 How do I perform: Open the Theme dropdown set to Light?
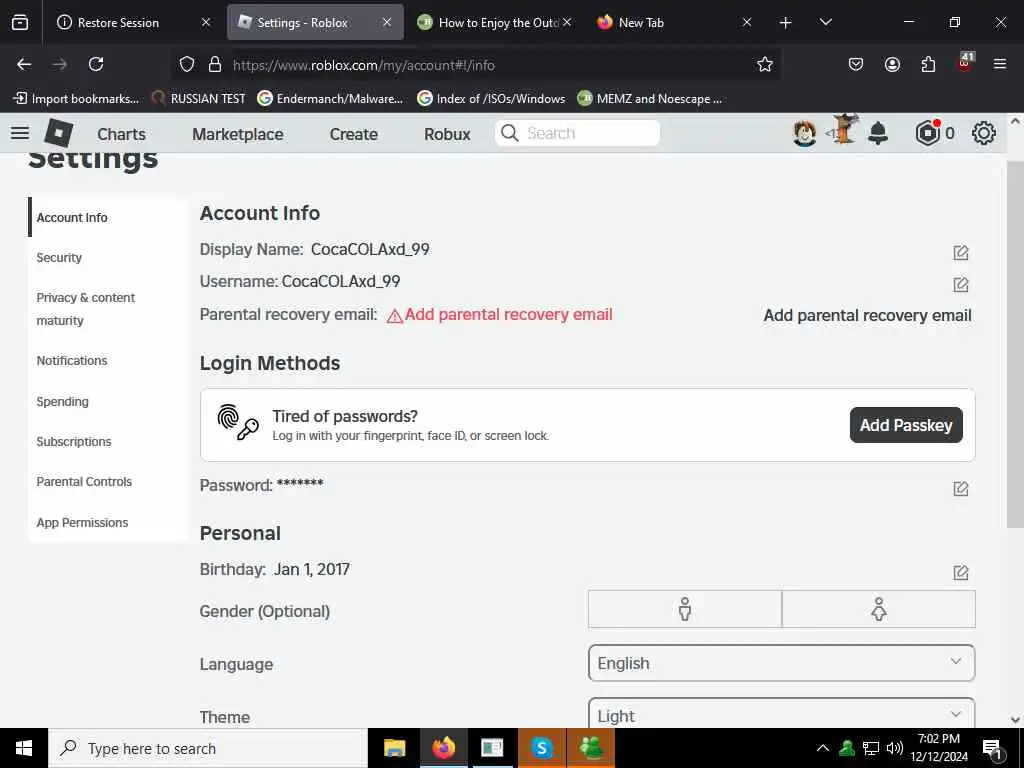782,713
